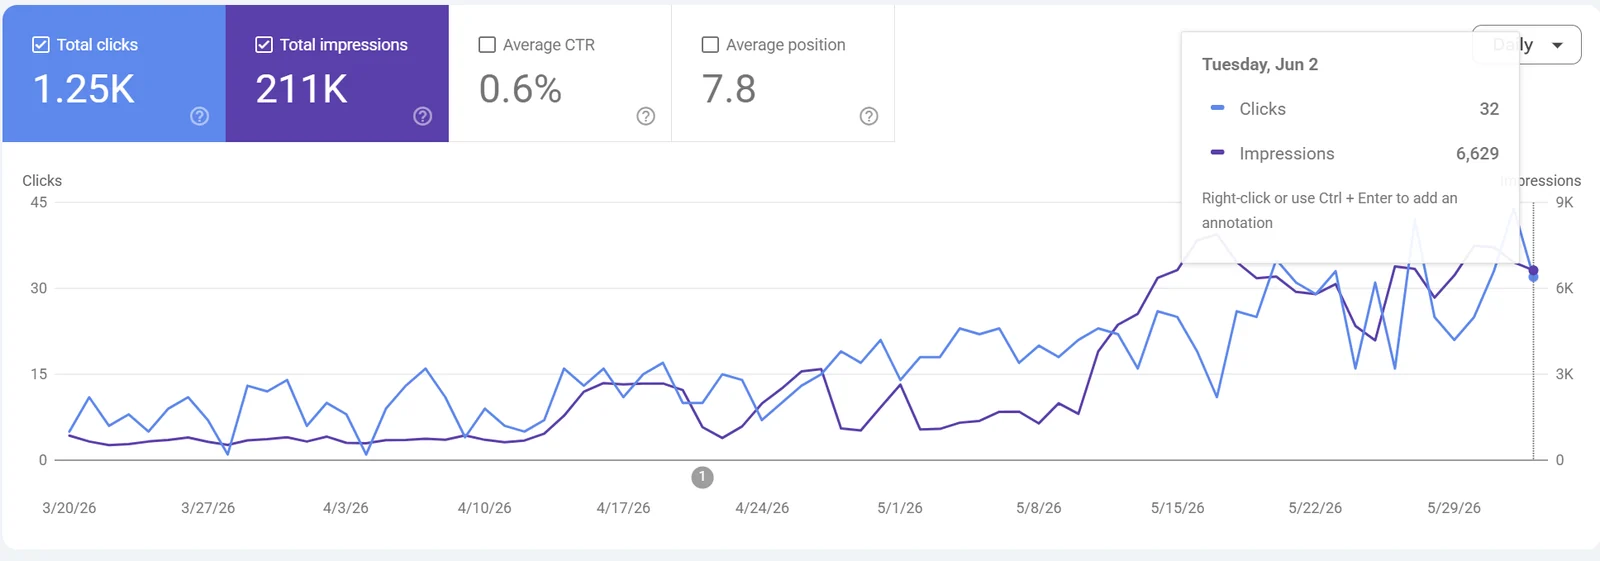Select the 211K Total impressions metric card
The width and height of the screenshot is (1600, 561).
(337, 73)
